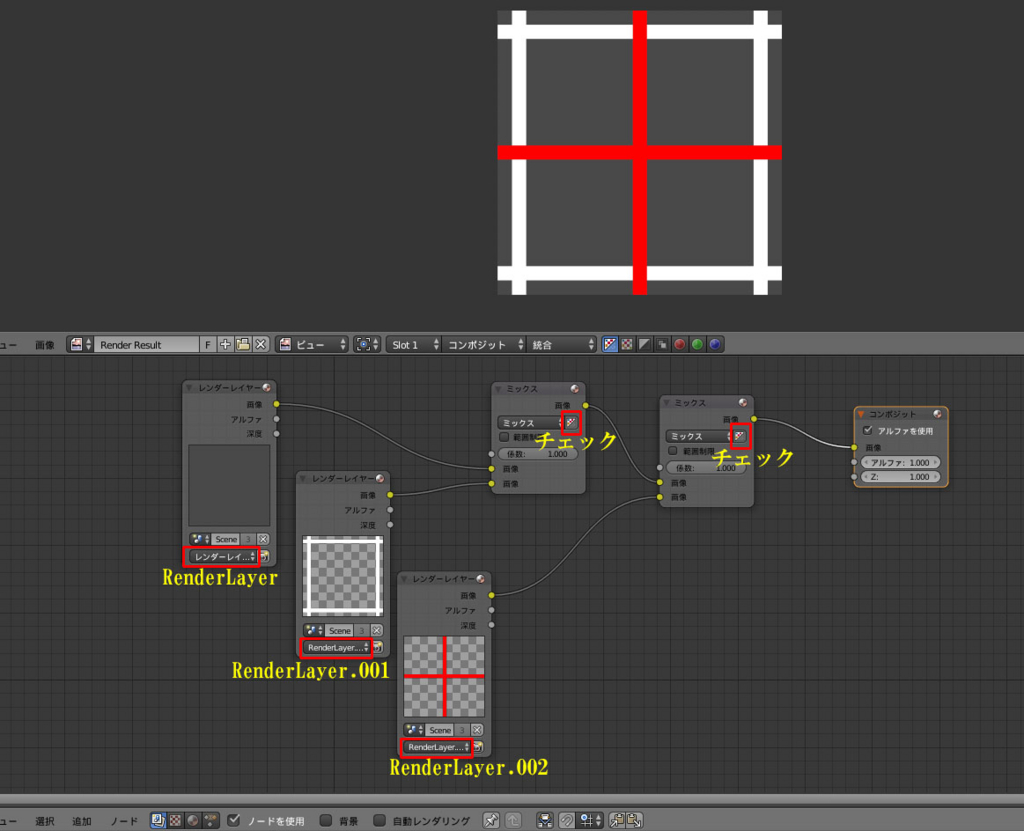Browse scene icon on first レンダーレイヤー node
1024x831 pixels.
(x=199, y=539)
